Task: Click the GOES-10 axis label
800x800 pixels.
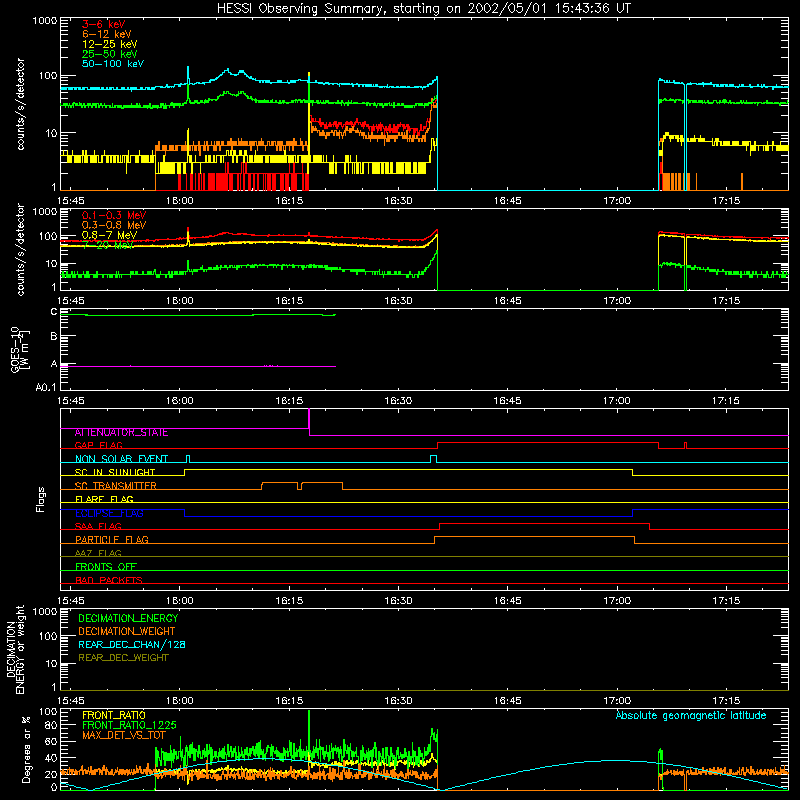Action: (20, 350)
